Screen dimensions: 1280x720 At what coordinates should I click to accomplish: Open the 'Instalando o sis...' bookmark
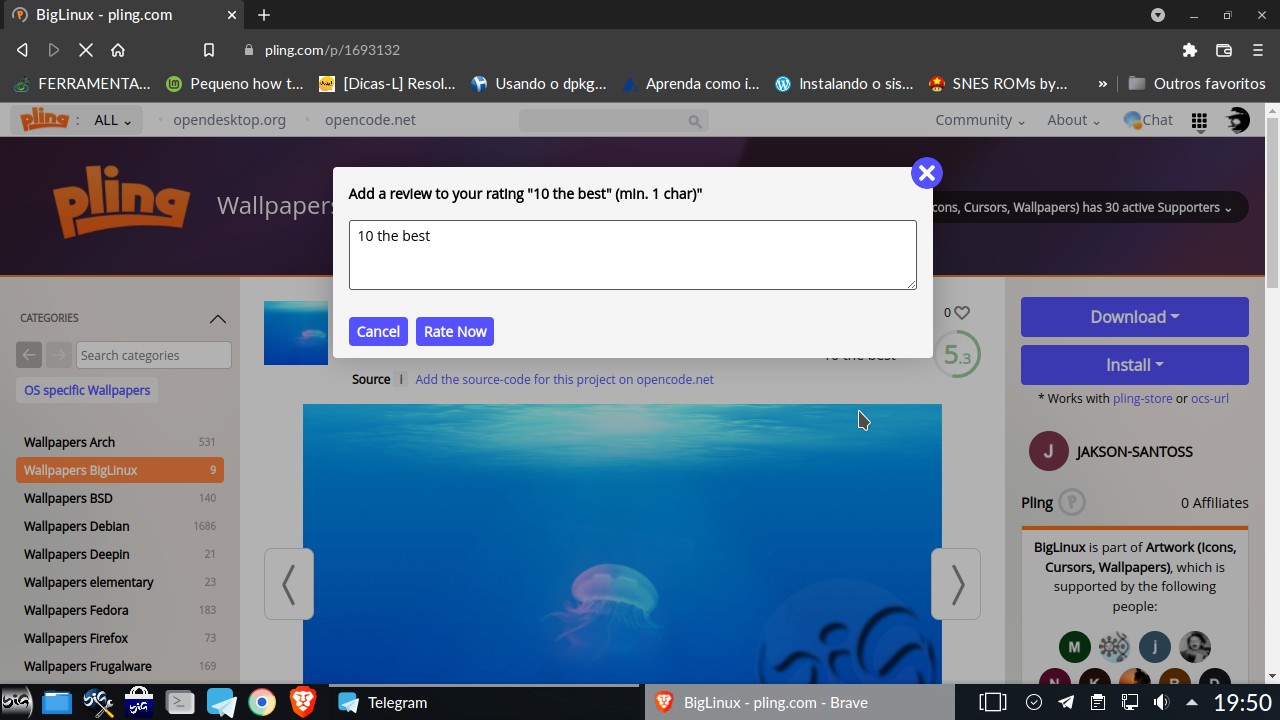844,84
